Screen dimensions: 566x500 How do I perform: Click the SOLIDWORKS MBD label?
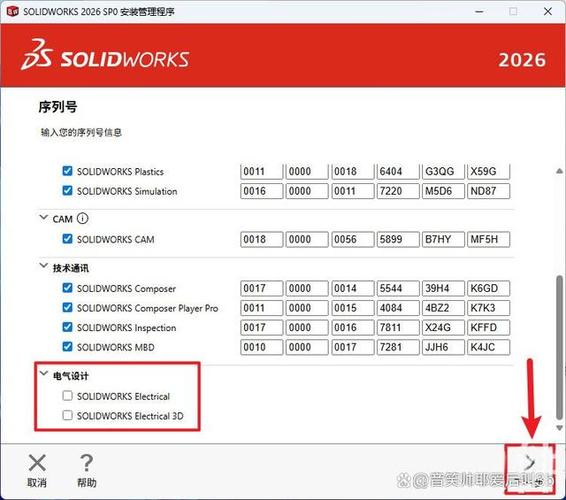[116, 347]
